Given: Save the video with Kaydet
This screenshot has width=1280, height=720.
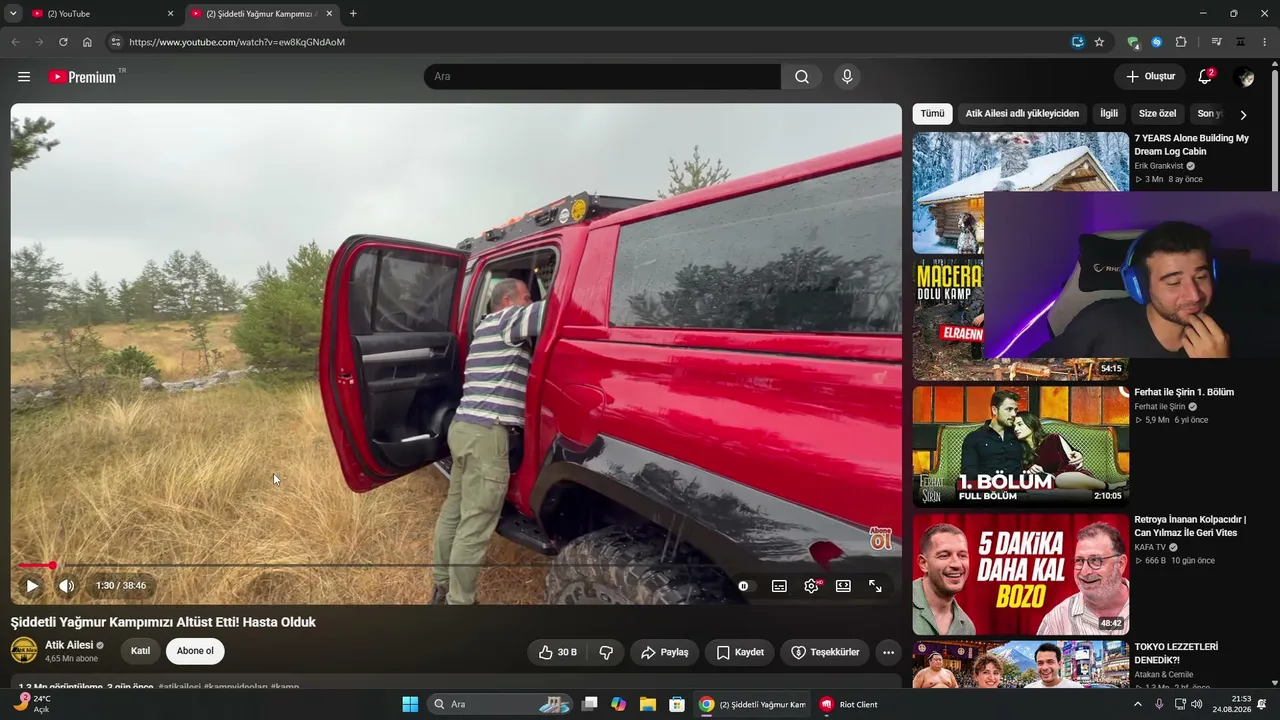Looking at the screenshot, I should 740,652.
